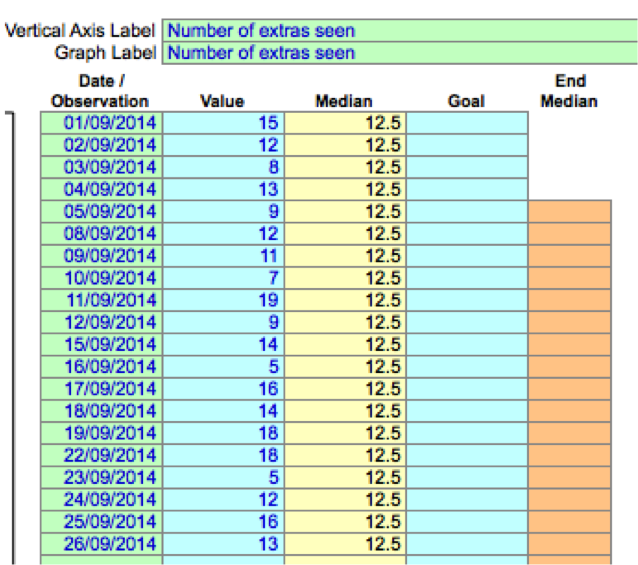The width and height of the screenshot is (638, 565).
Task: Select the date cell 03/09/2014
Action: tap(102, 167)
